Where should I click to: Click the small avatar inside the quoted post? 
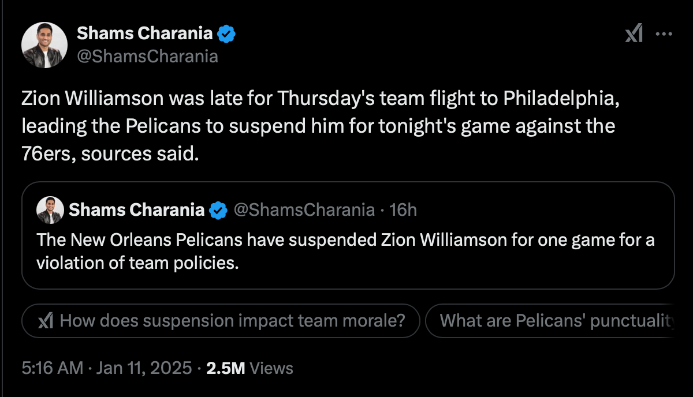(x=50, y=210)
